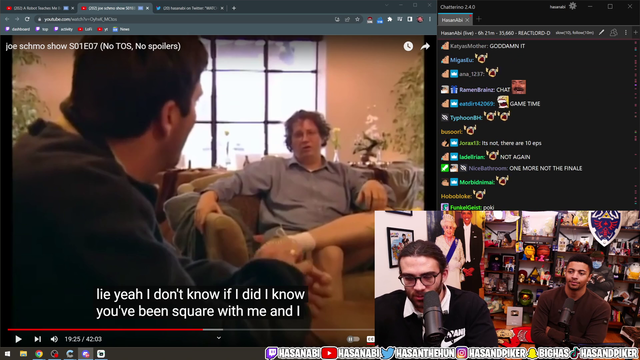The image size is (640, 360).
Task: Click the pencil icon in the chat header
Action: pos(601,33)
